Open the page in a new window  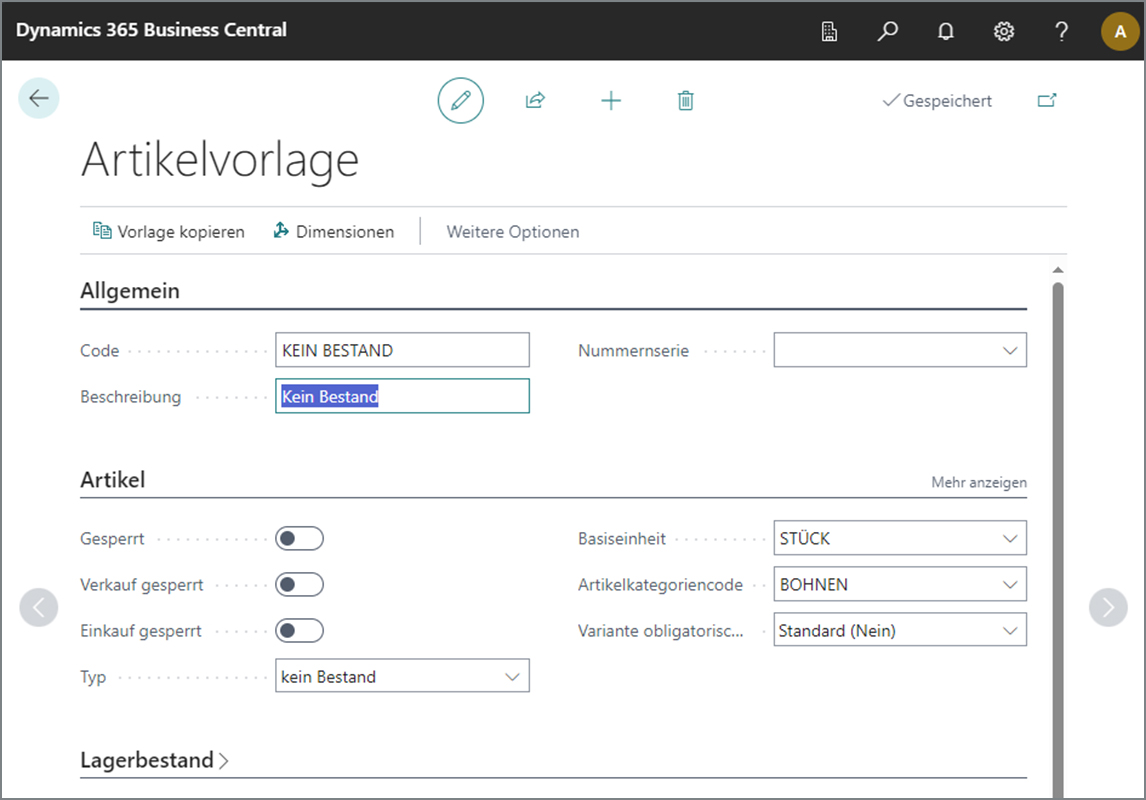(x=1047, y=100)
